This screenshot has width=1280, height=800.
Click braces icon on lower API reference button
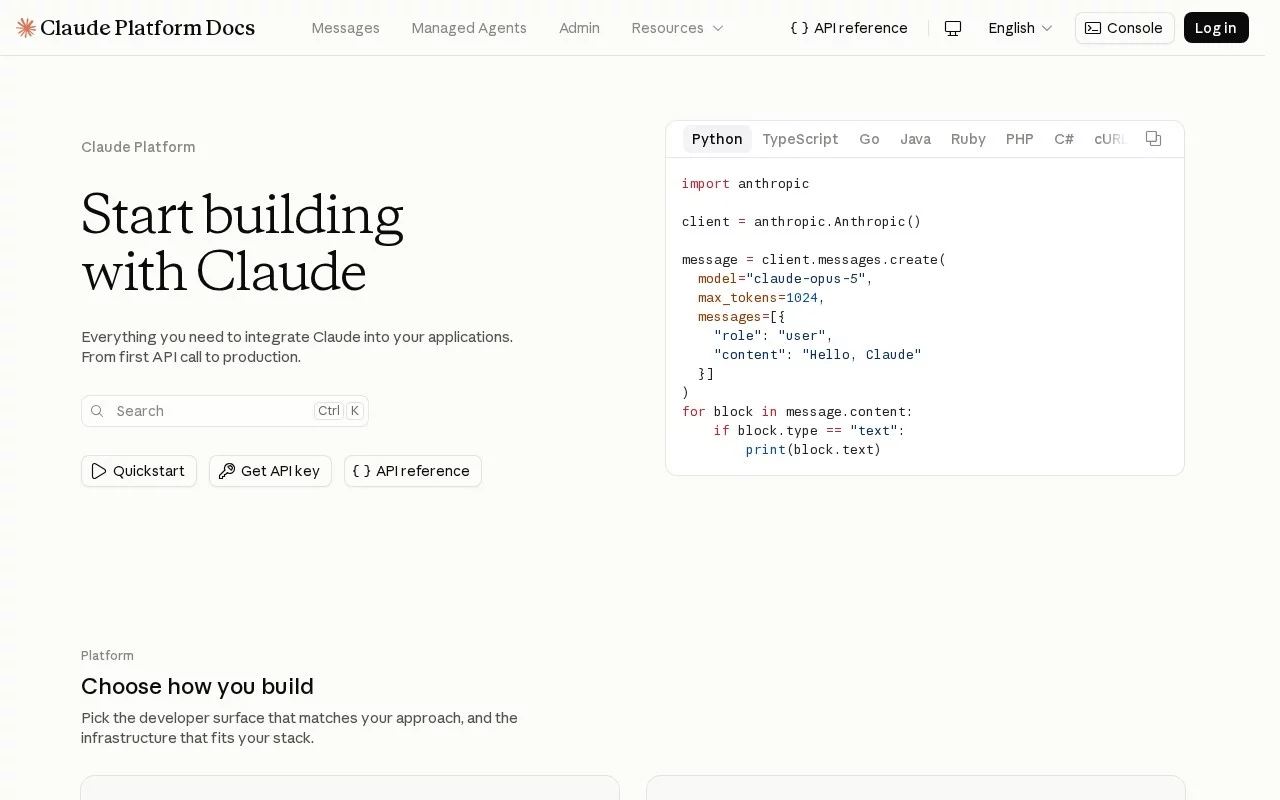[361, 471]
